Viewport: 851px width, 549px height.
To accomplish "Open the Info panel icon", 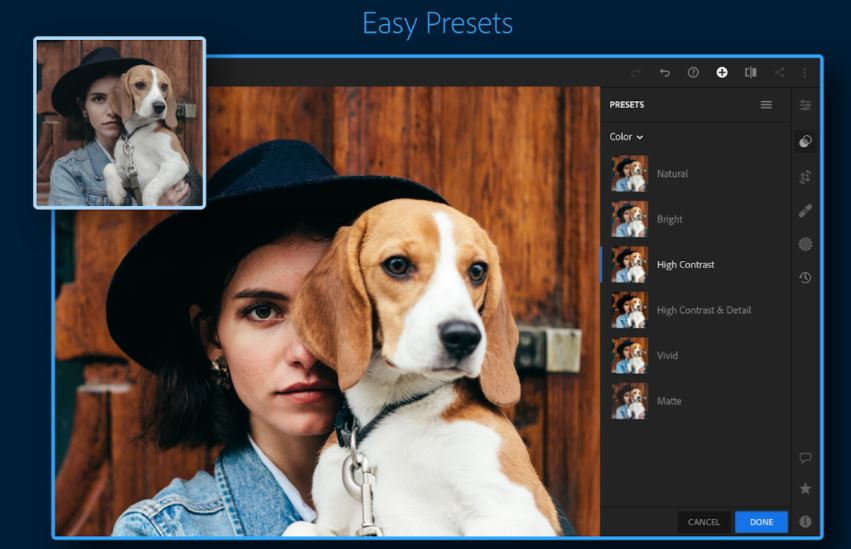I will point(805,521).
